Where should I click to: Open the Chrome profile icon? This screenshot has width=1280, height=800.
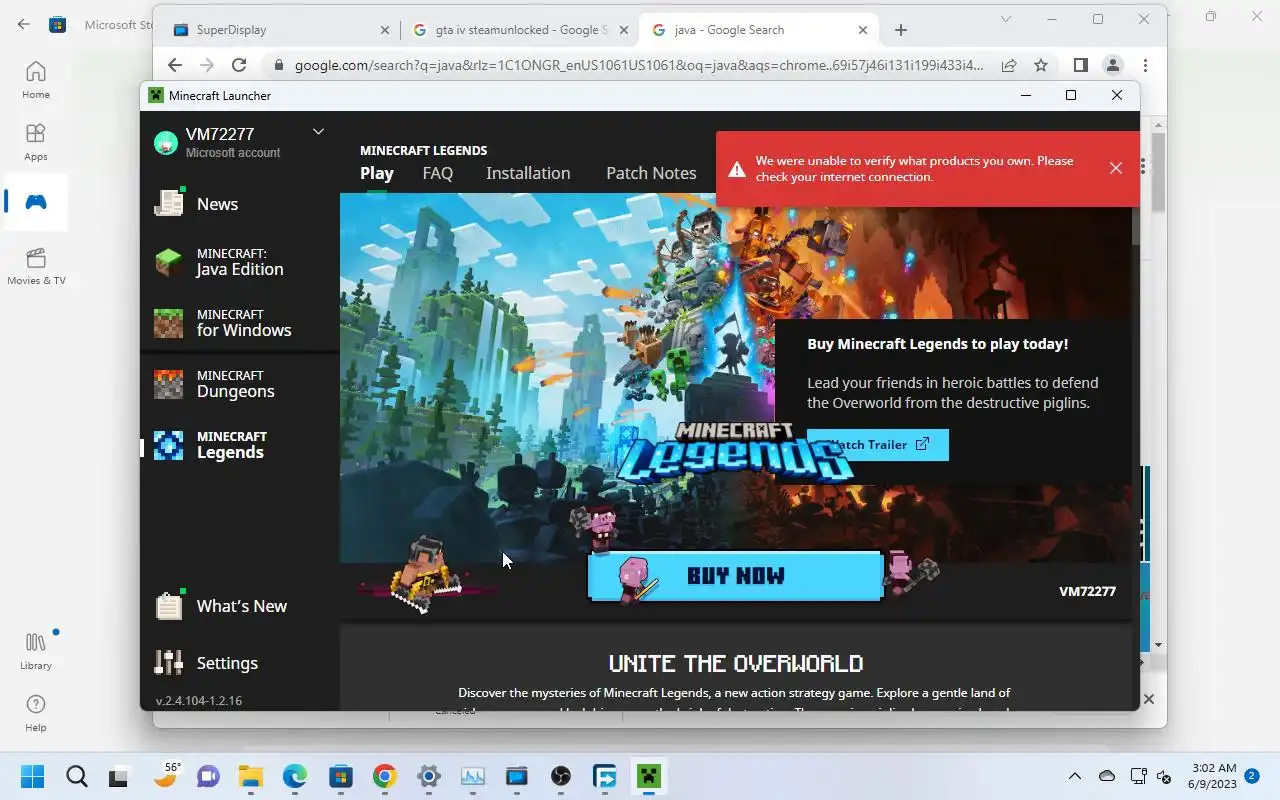[1112, 65]
